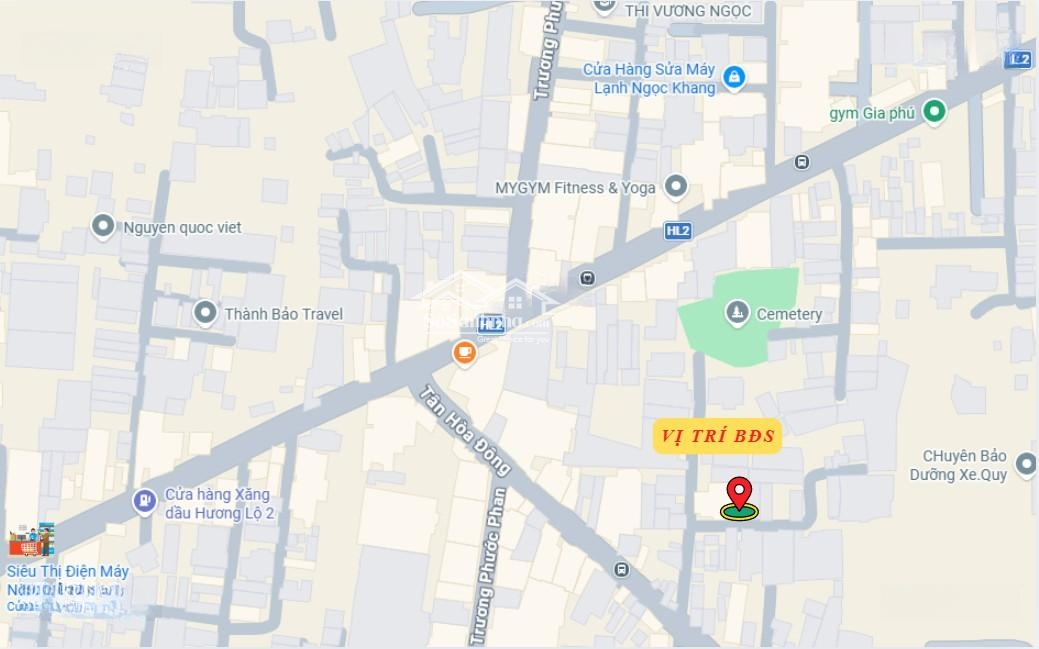Select the Thành Bảo Travel marker icon

pos(205,312)
